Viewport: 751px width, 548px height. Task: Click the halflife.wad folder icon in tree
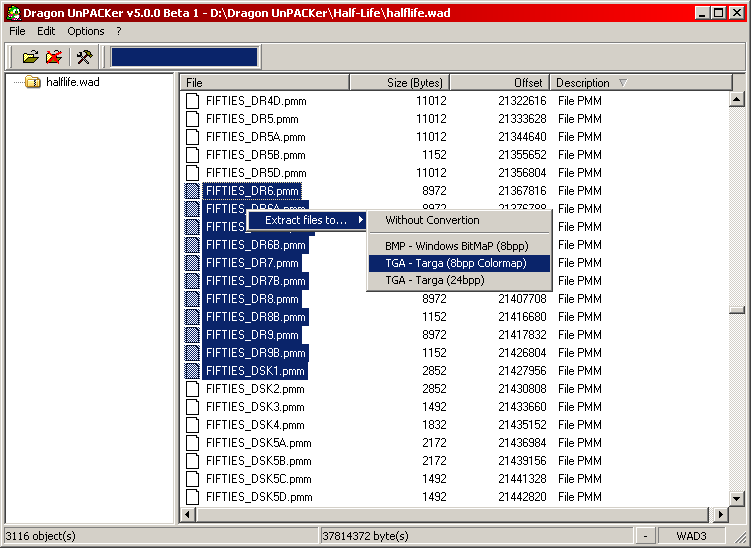click(x=33, y=82)
